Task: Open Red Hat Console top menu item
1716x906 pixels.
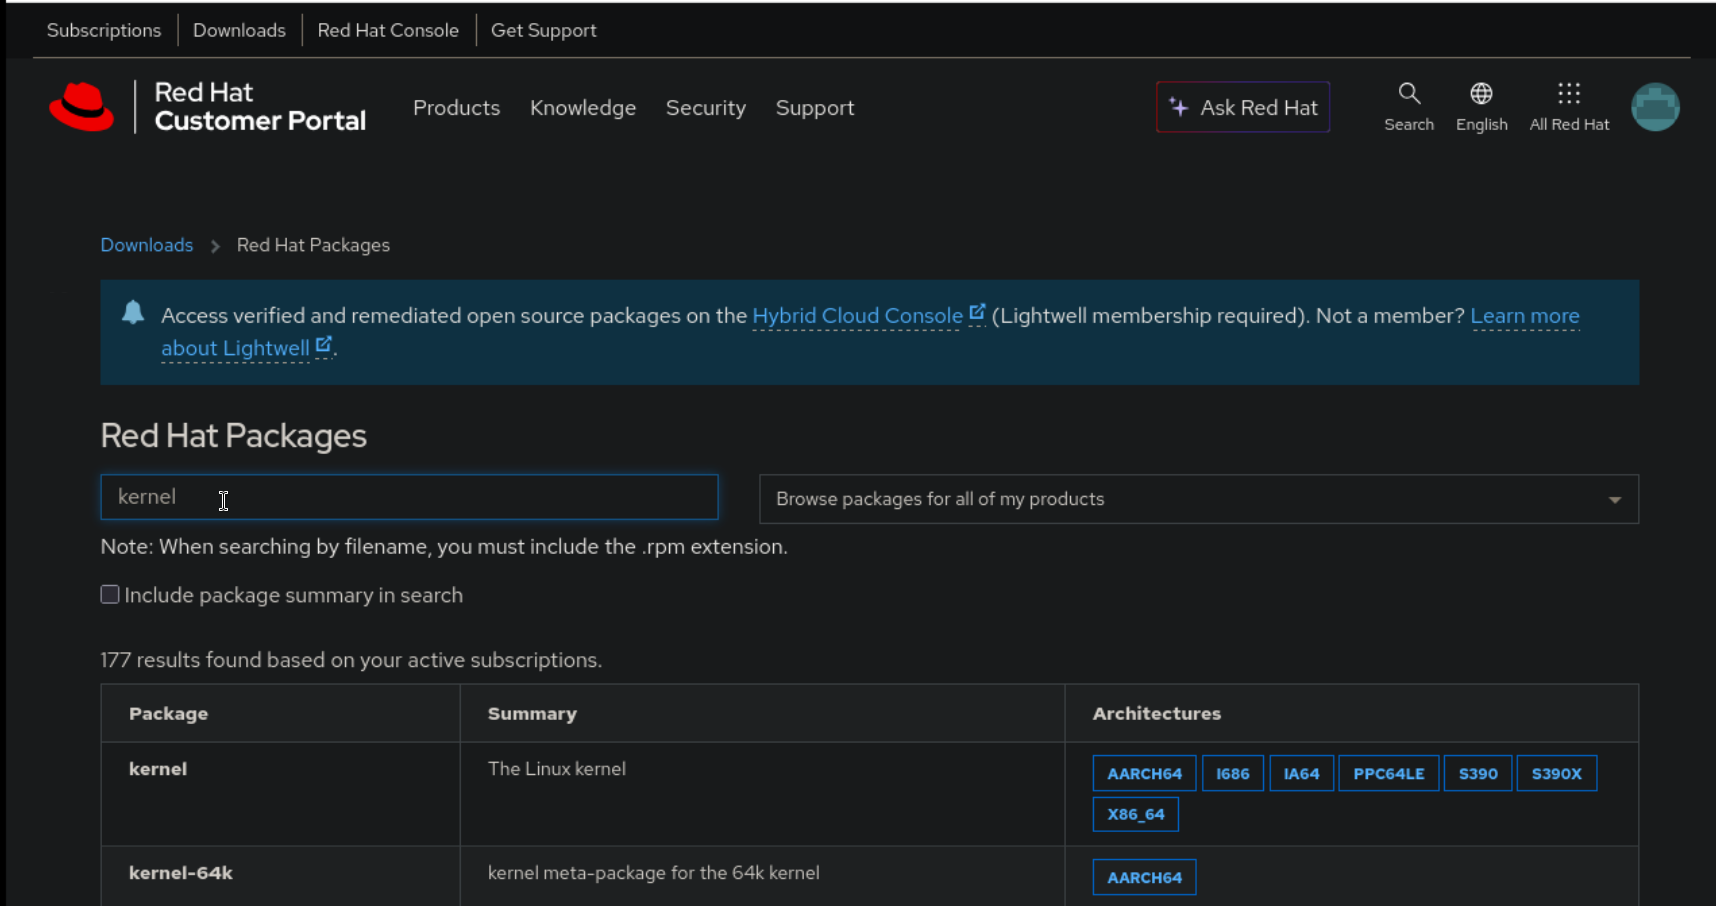Action: (388, 30)
